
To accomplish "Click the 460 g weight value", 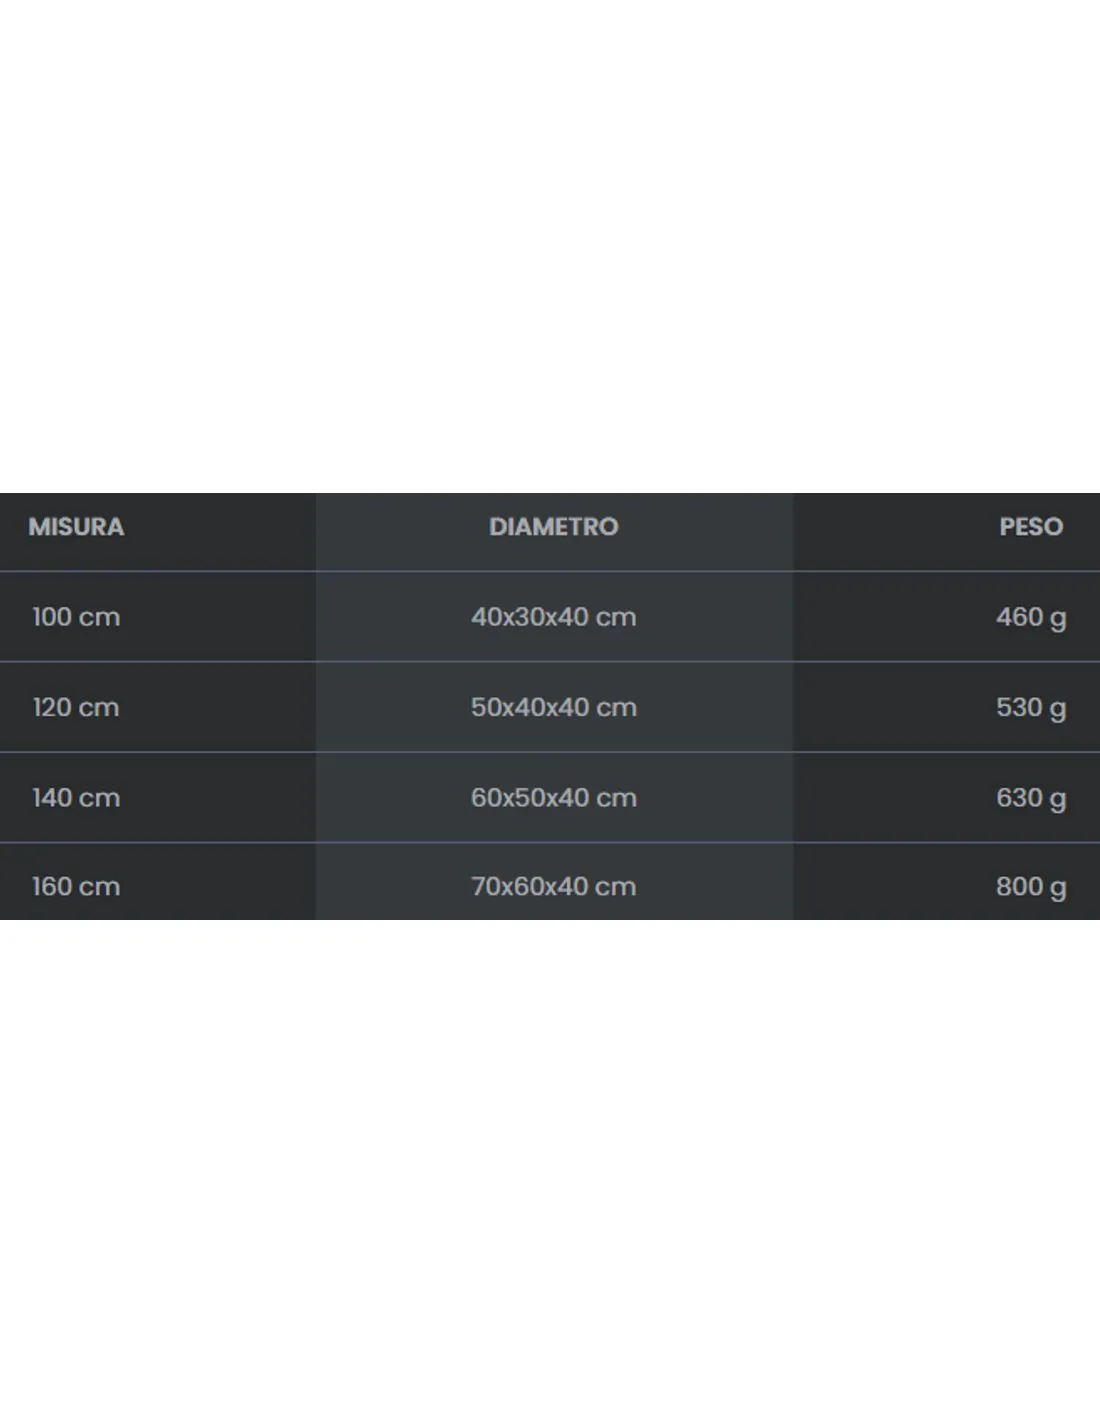I will click(1031, 618).
